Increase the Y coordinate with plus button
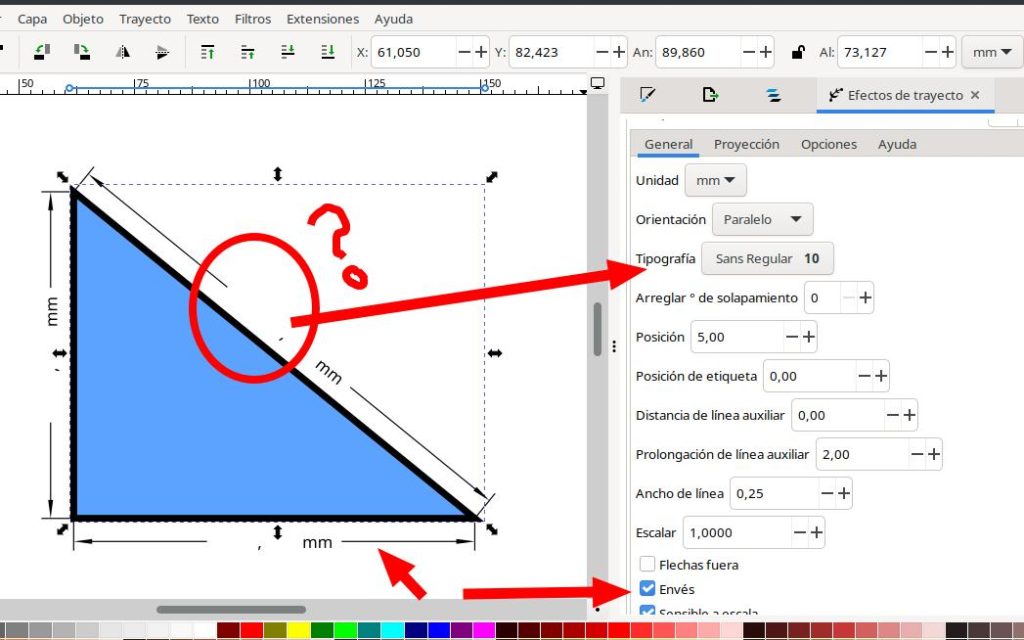 (x=619, y=52)
